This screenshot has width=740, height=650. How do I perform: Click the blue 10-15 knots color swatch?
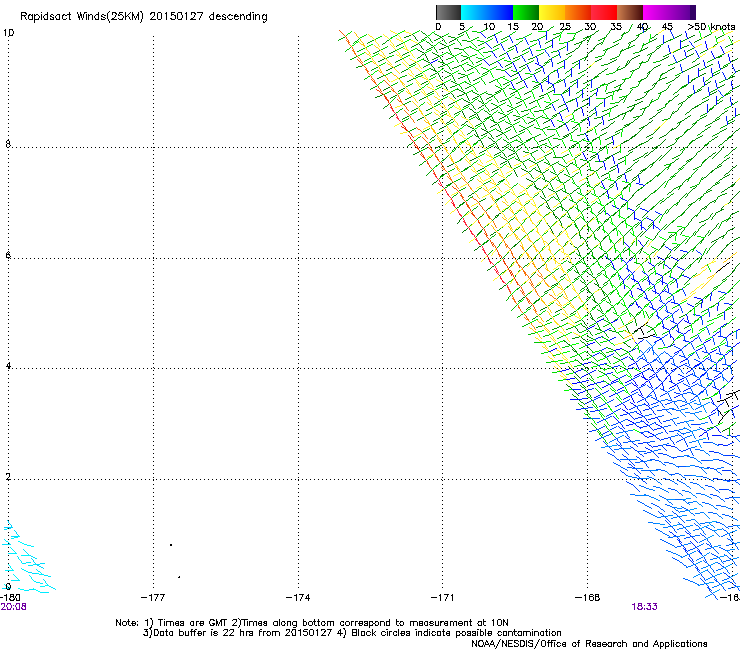point(500,12)
